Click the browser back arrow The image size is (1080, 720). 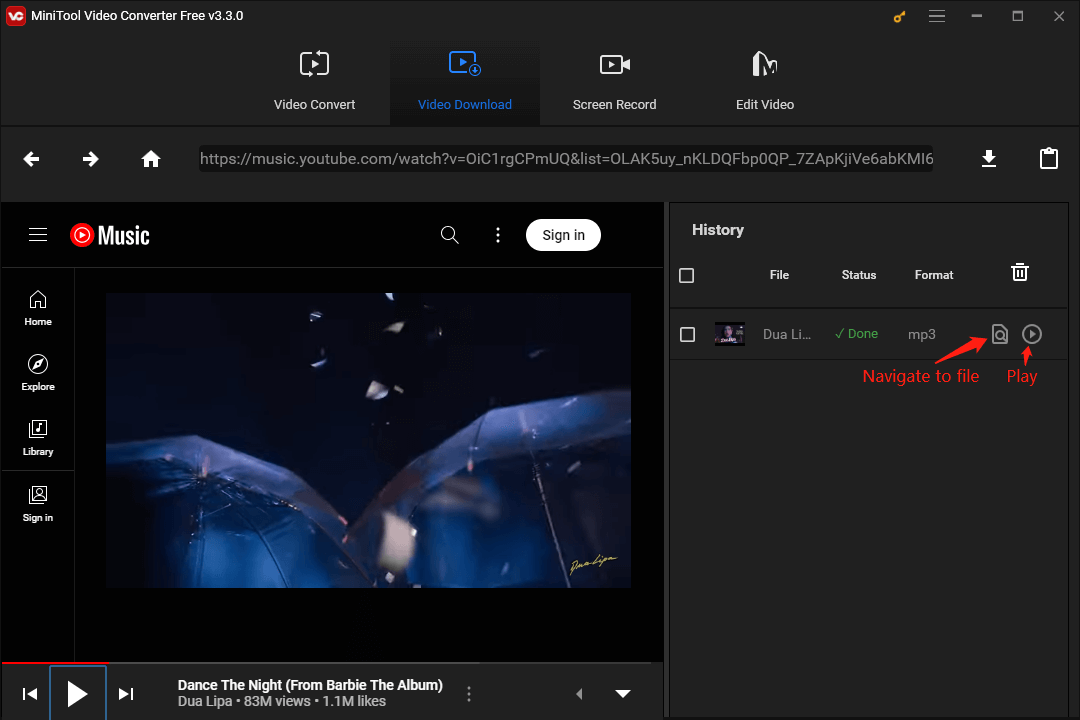(x=31, y=159)
